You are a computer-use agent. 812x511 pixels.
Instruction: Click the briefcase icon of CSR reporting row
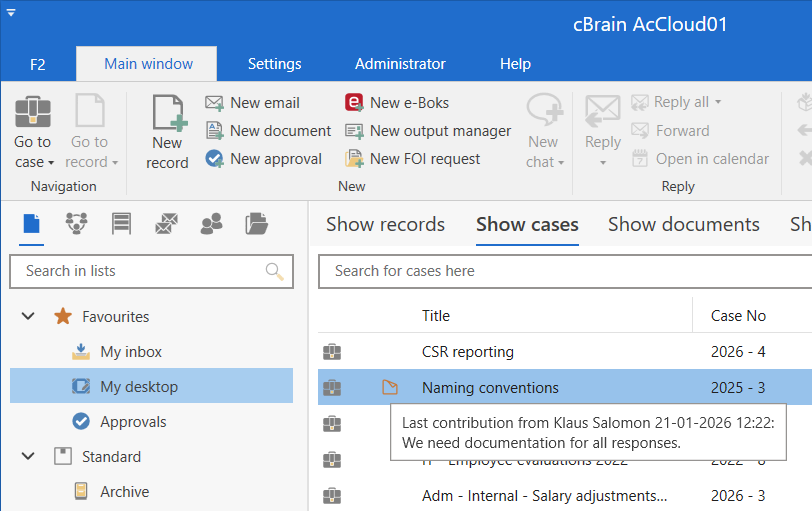(x=332, y=352)
